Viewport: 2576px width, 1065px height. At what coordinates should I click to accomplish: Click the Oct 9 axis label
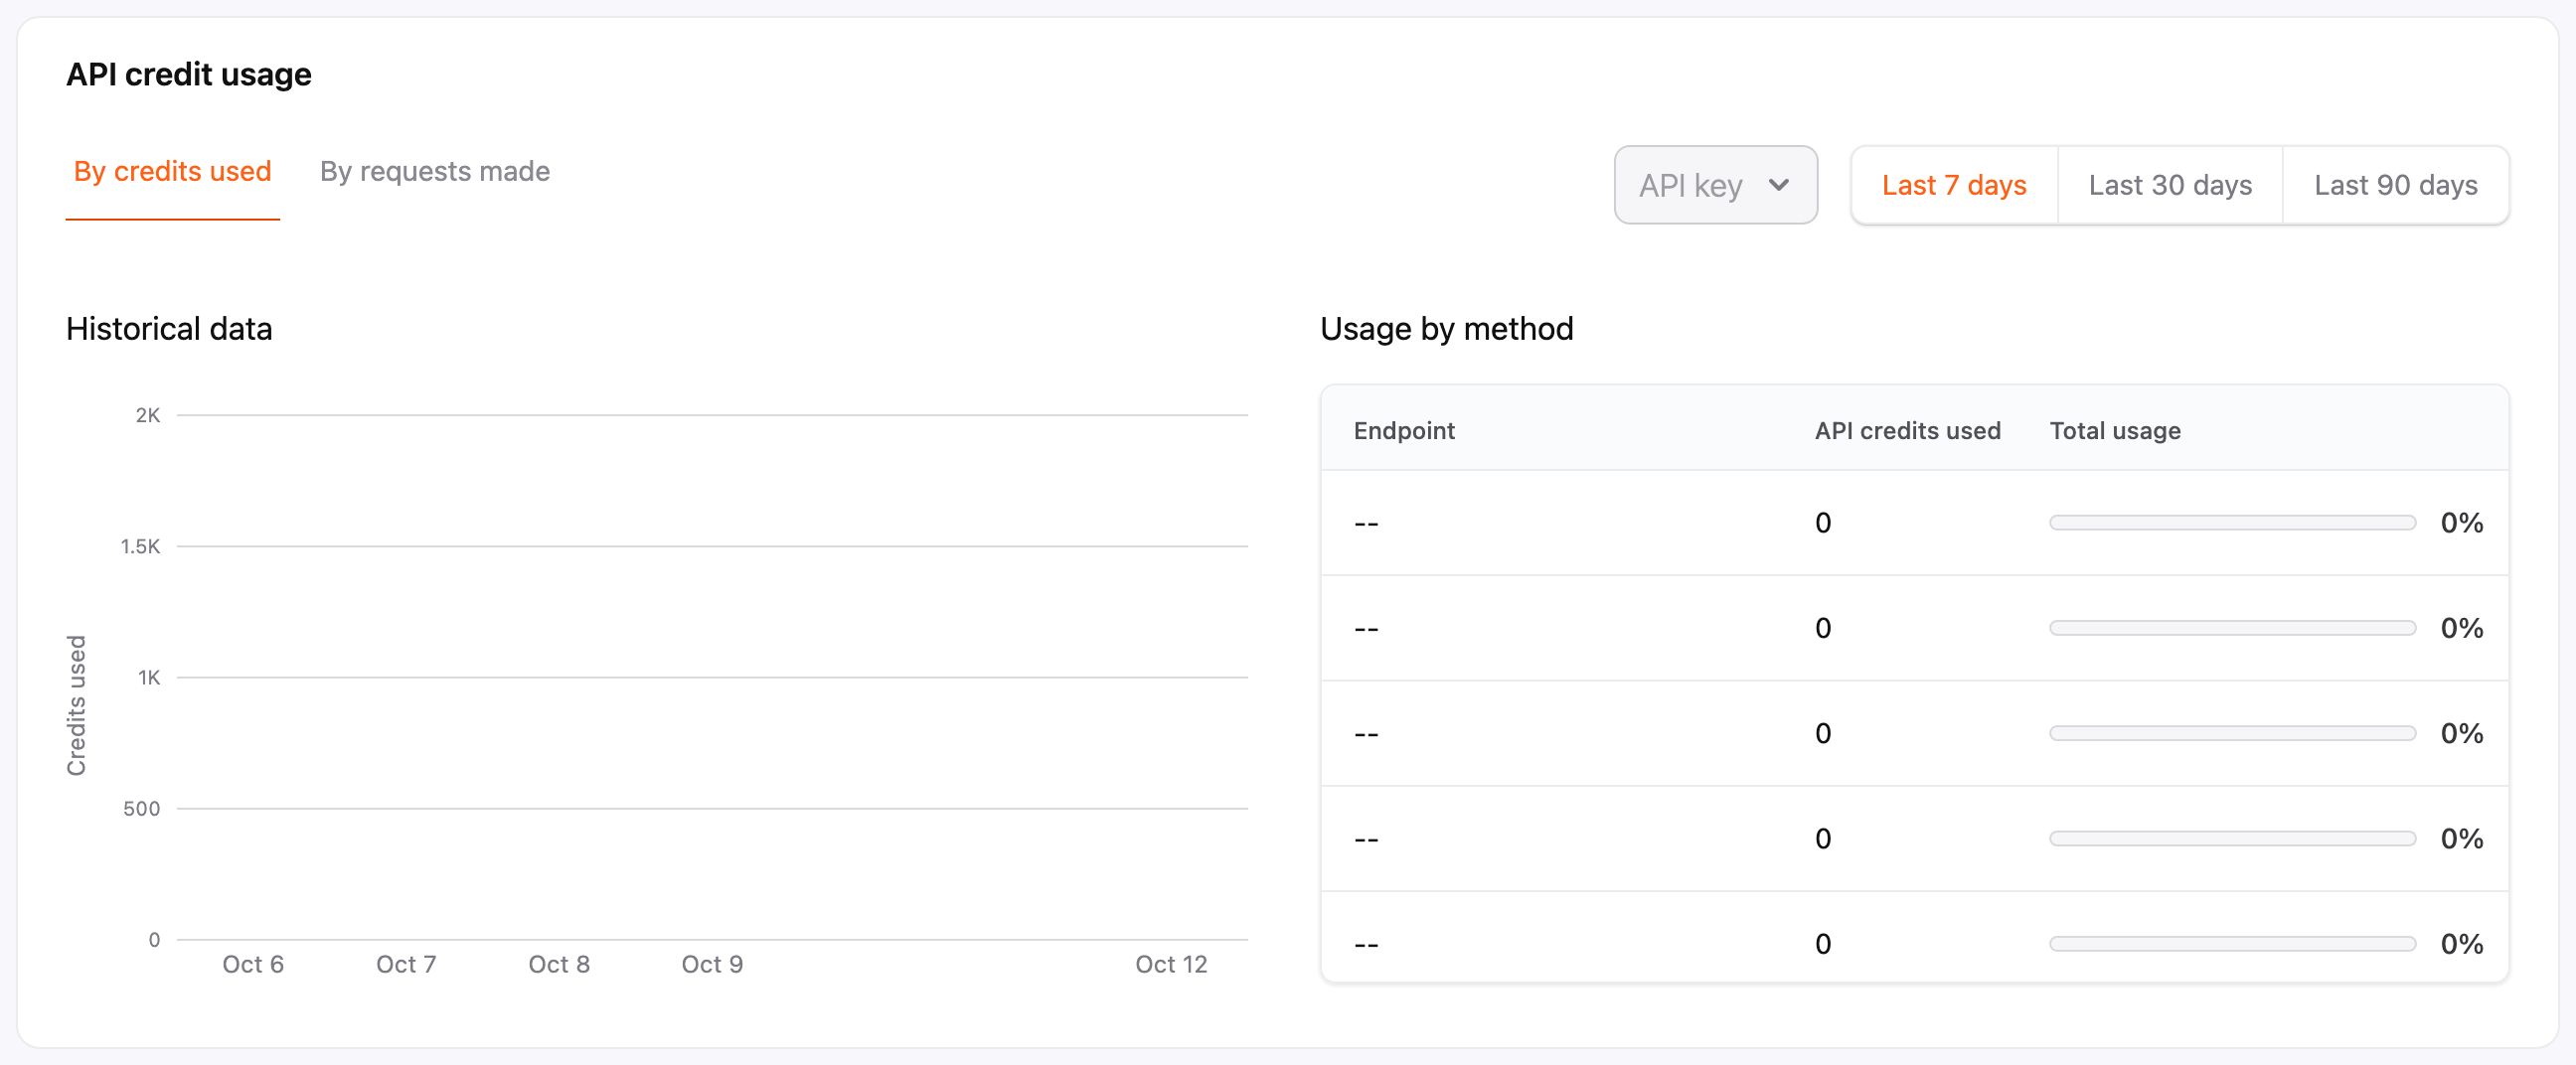[x=712, y=964]
